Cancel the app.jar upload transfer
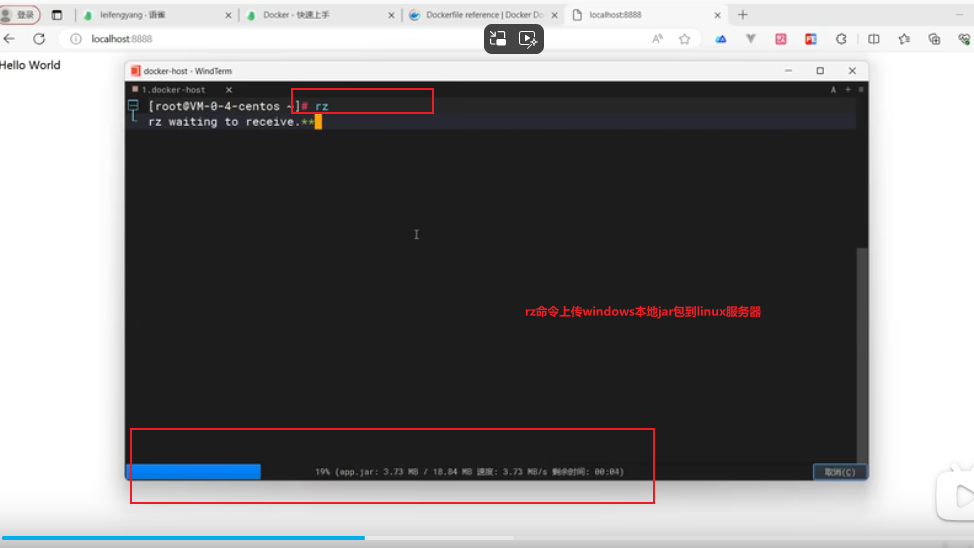 click(x=840, y=472)
